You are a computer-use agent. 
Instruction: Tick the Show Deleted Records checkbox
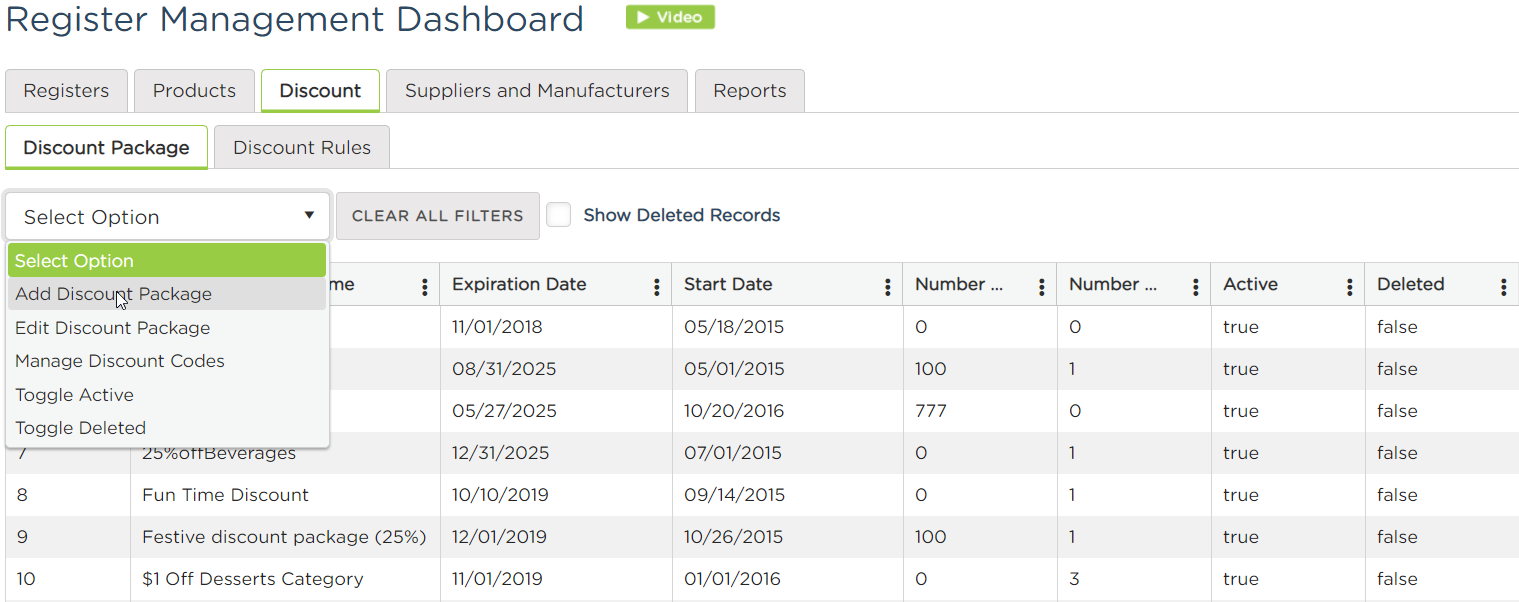click(x=559, y=215)
